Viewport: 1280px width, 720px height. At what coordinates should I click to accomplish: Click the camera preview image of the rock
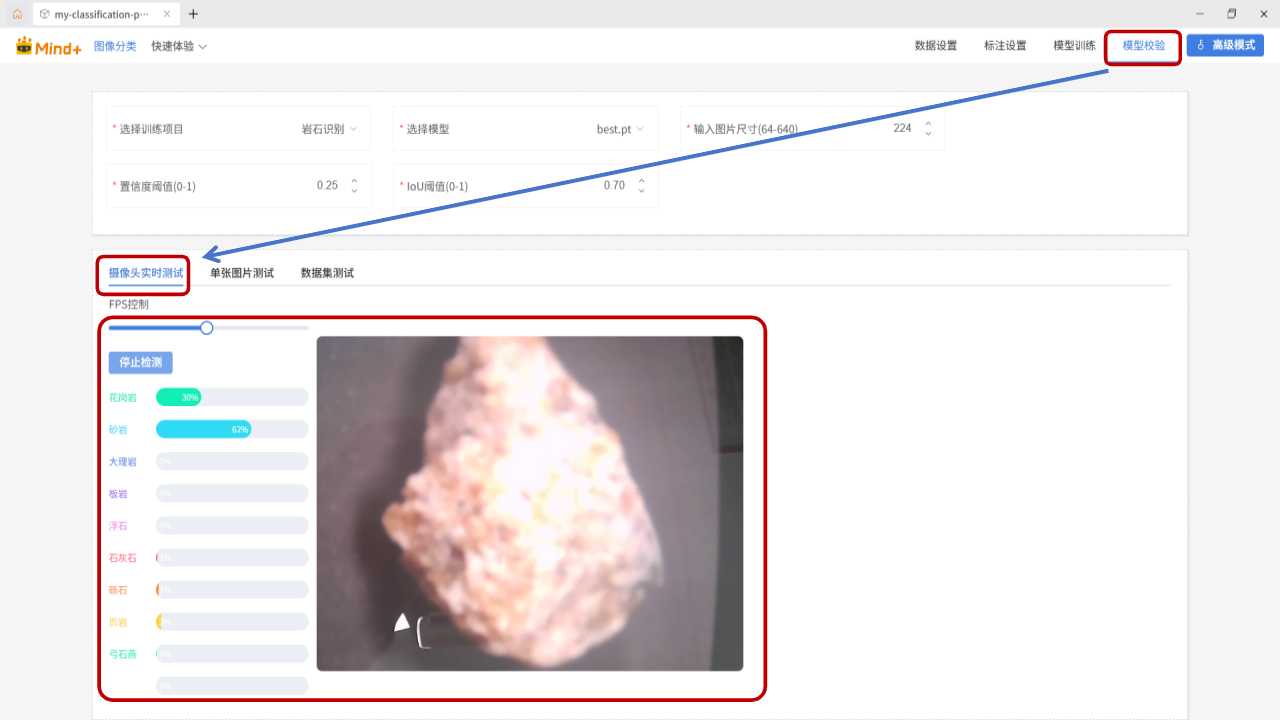pos(529,503)
